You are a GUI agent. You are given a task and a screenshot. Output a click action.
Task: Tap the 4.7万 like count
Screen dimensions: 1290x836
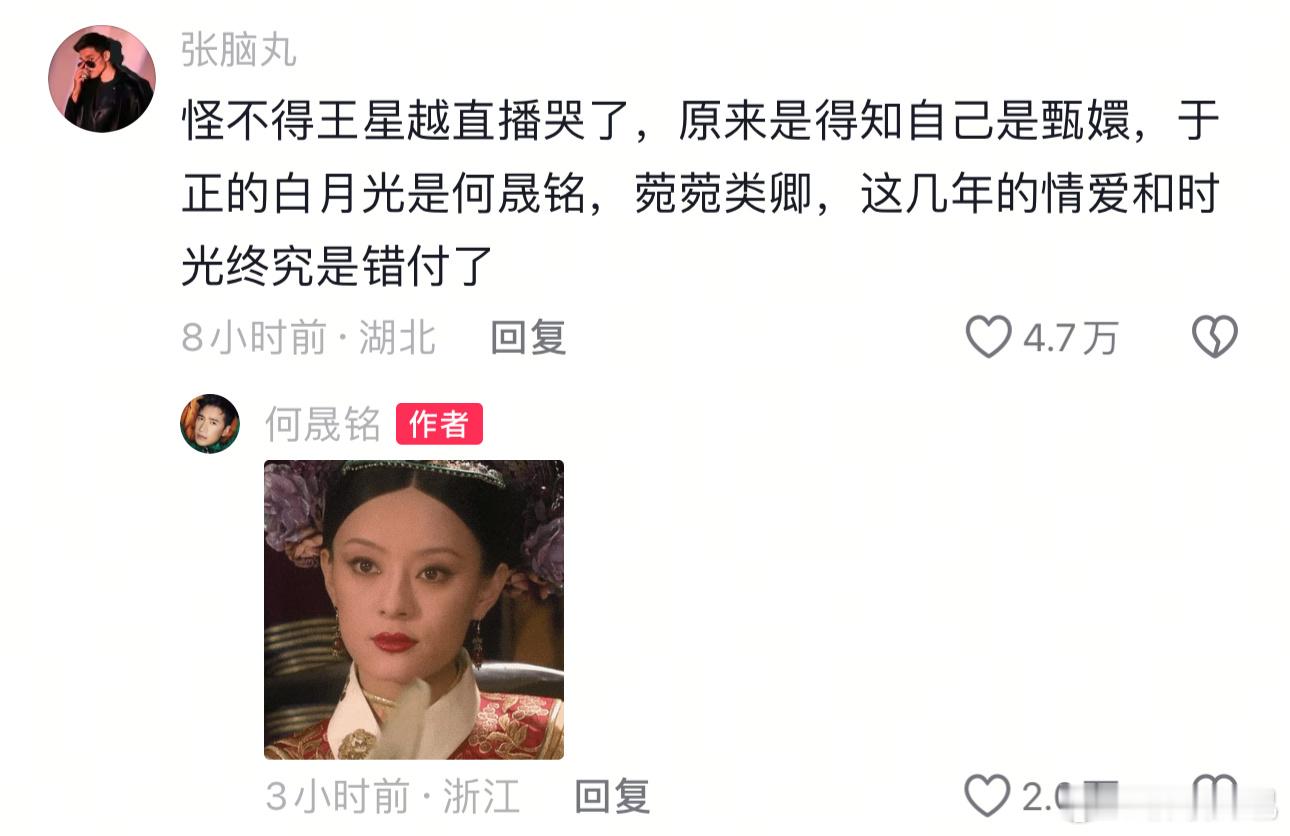1069,339
